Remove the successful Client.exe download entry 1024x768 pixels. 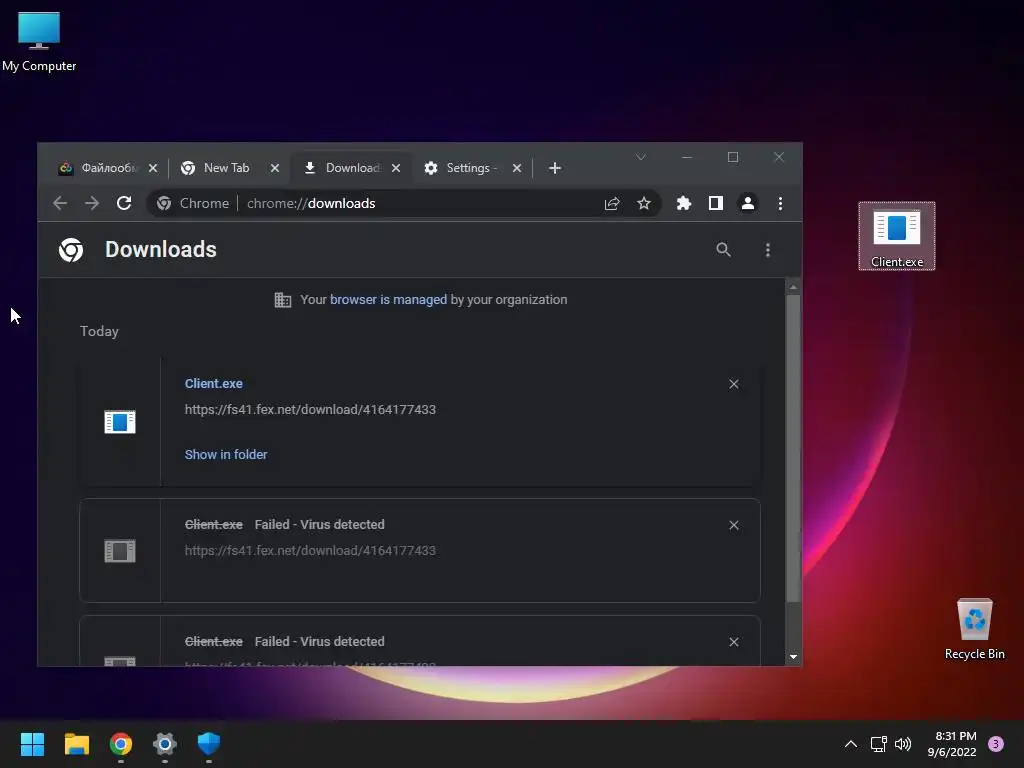click(x=734, y=384)
